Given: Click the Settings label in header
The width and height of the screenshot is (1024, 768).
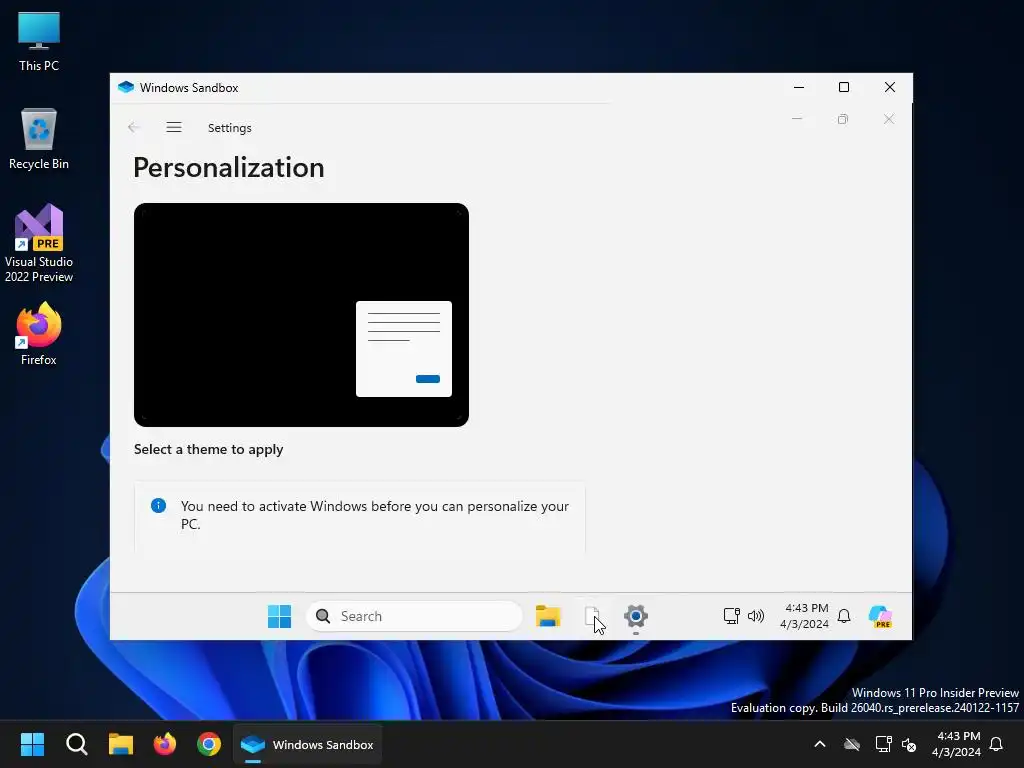Looking at the screenshot, I should [x=229, y=128].
